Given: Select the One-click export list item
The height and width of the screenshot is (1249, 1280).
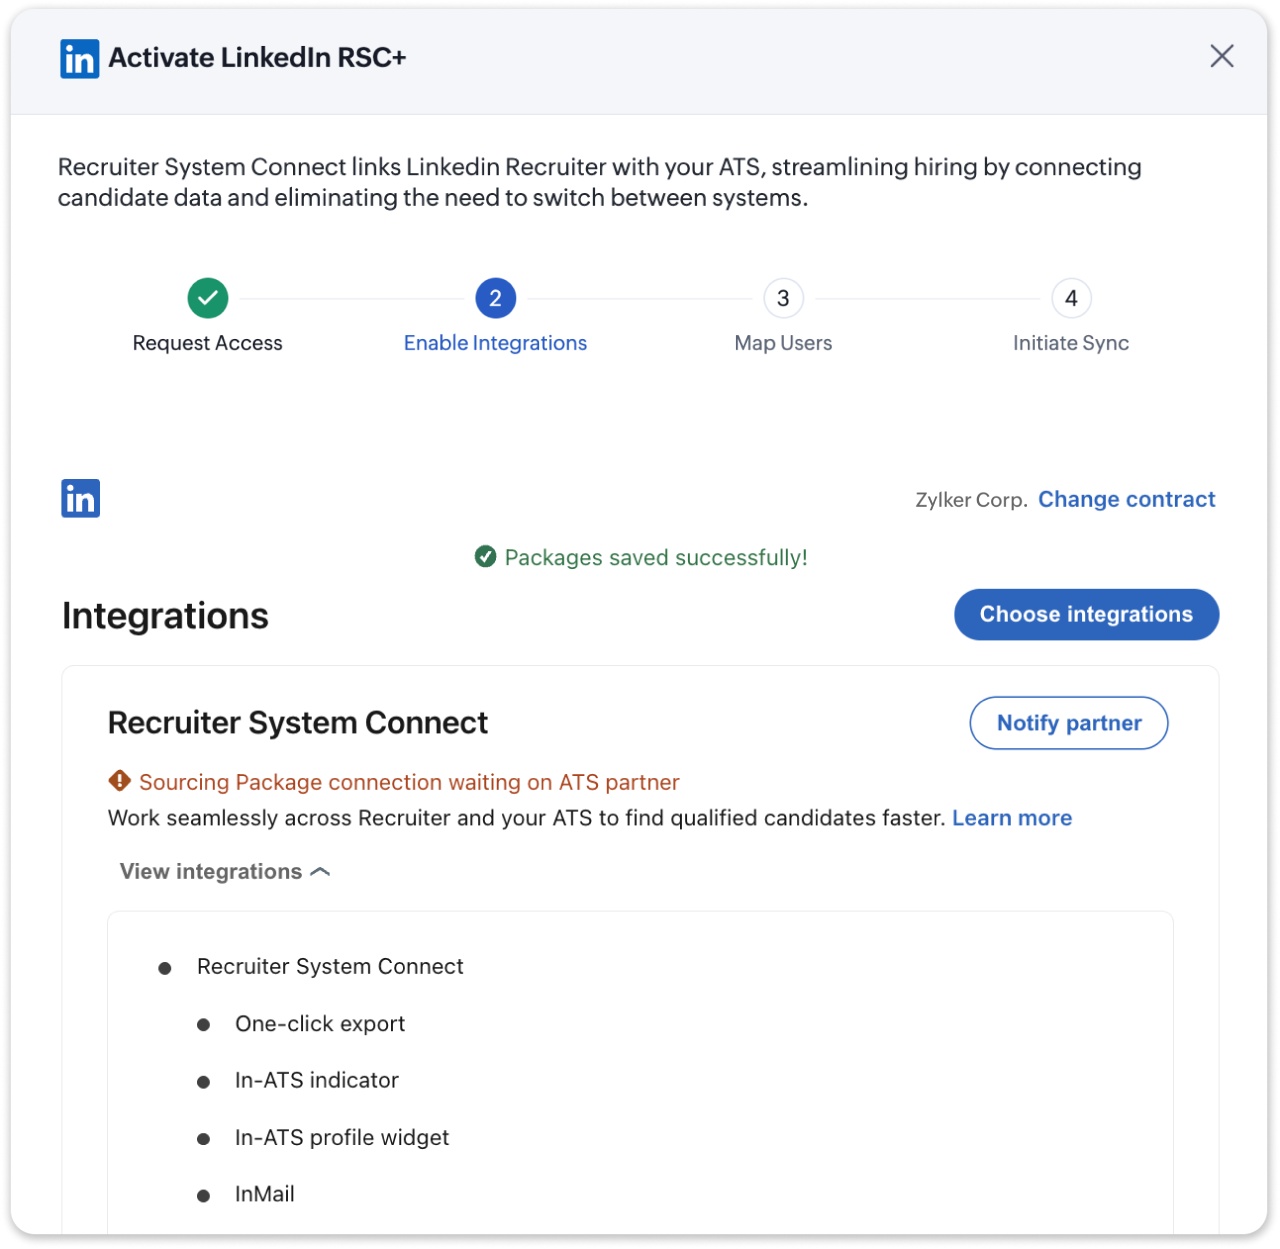Looking at the screenshot, I should tap(320, 1023).
